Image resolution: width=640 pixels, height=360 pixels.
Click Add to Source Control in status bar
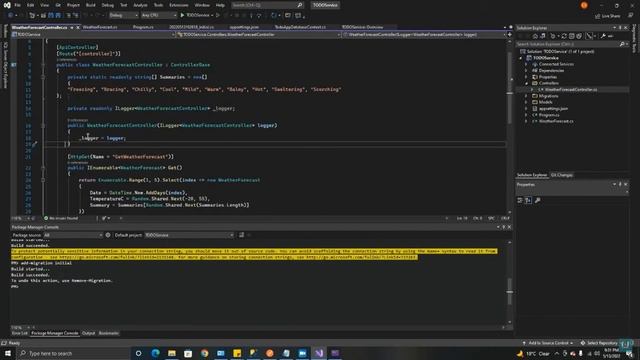pos(548,343)
